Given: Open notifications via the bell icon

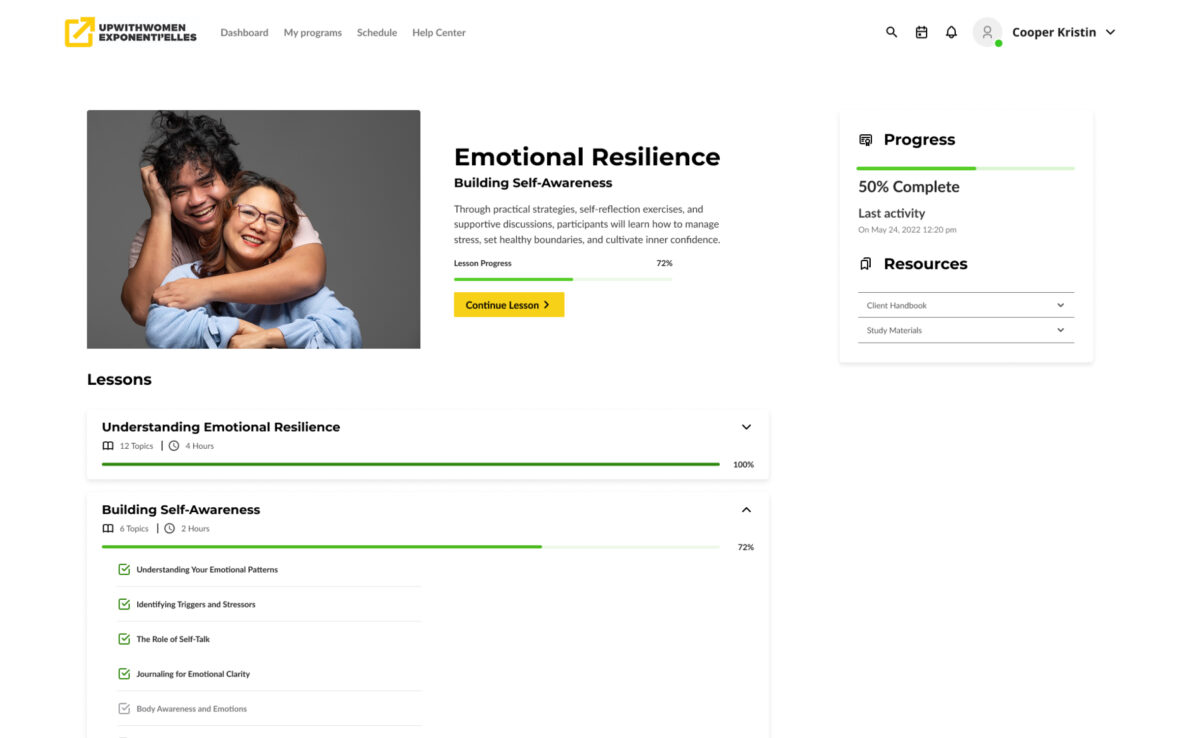Looking at the screenshot, I should pos(951,32).
